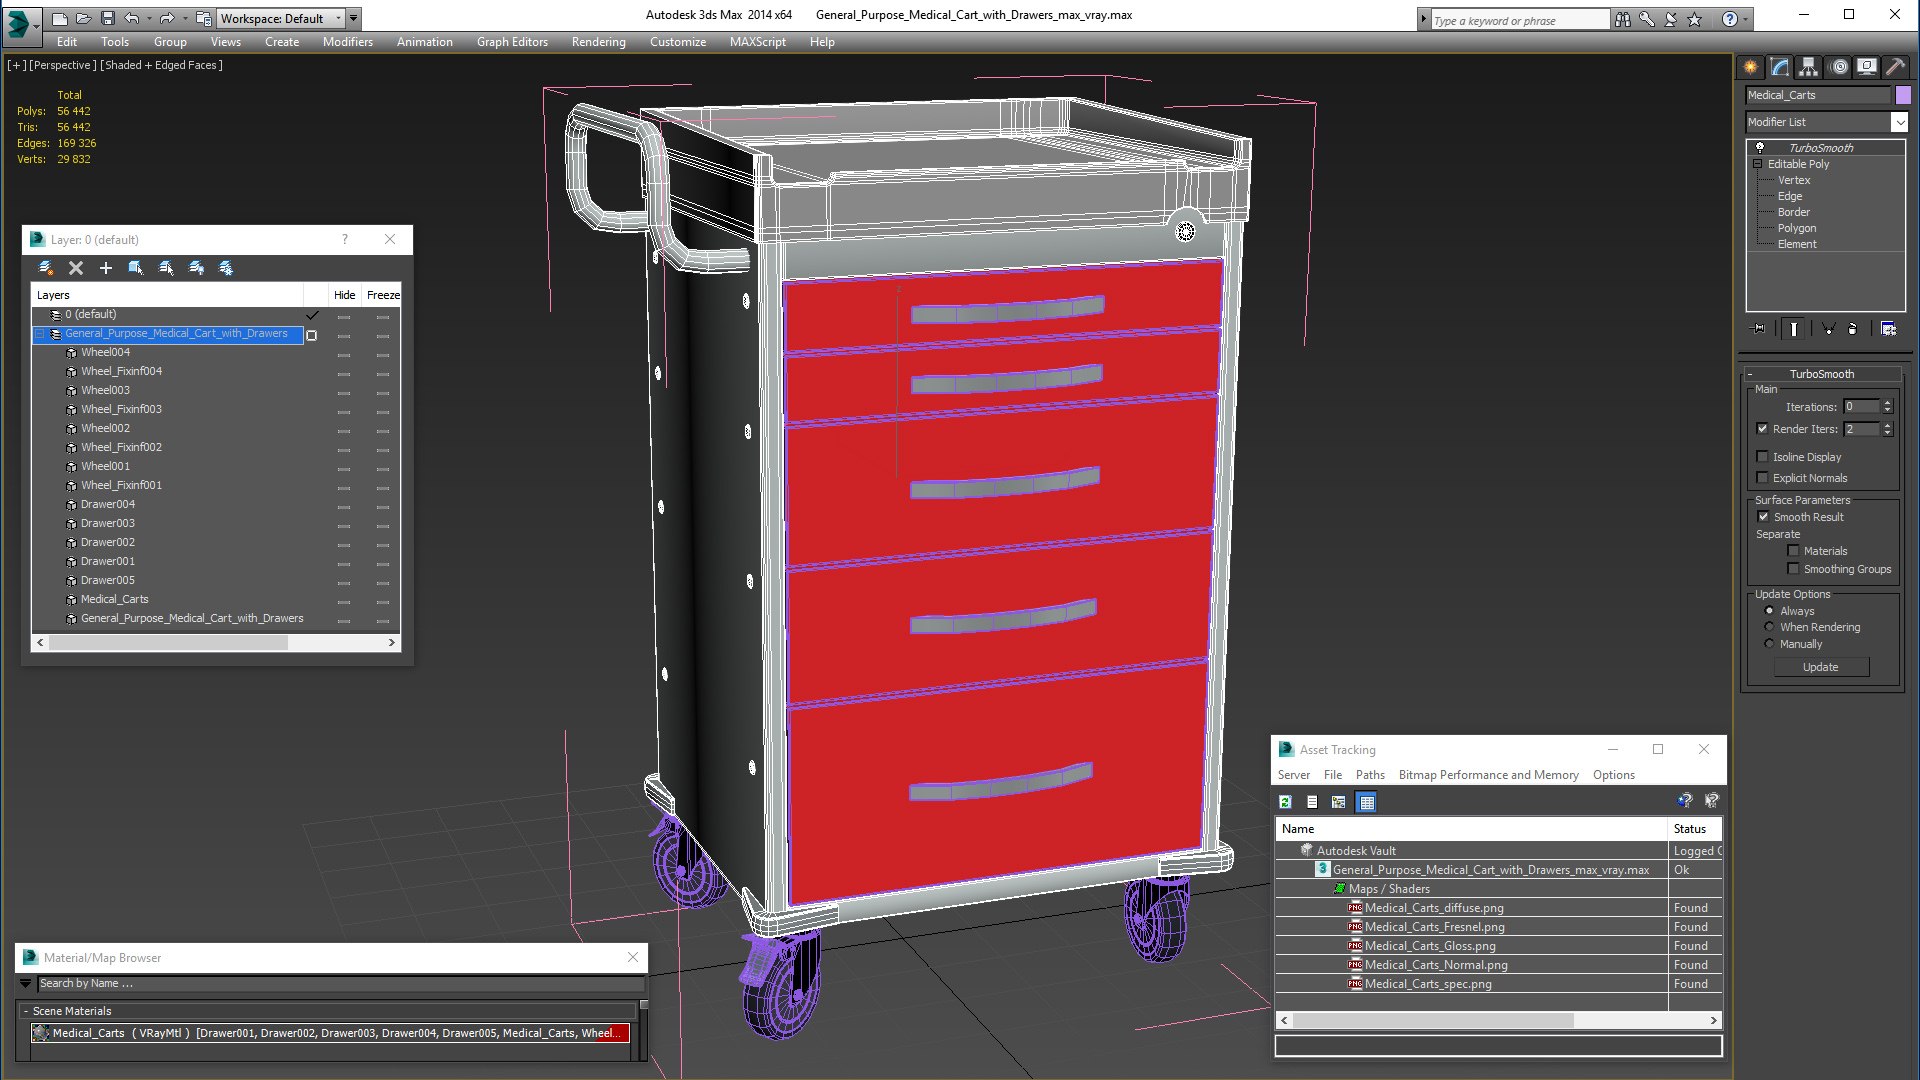Collapse the Editable Poly stack entry
The width and height of the screenshot is (1920, 1080).
coord(1757,164)
